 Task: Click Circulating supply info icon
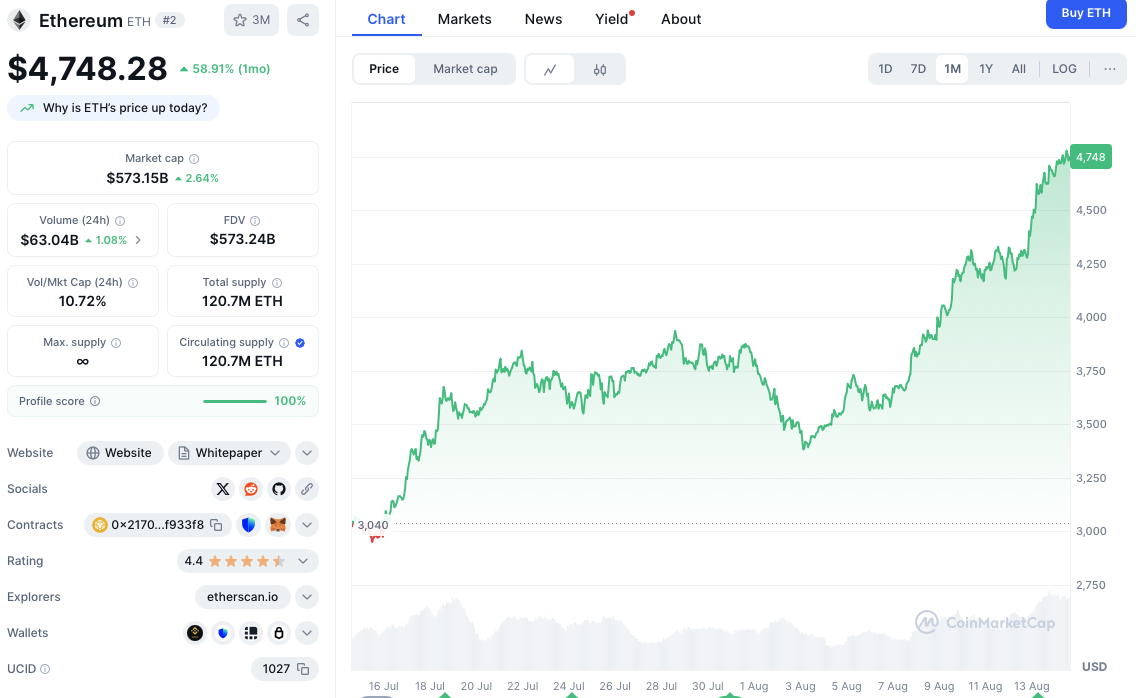click(x=284, y=343)
